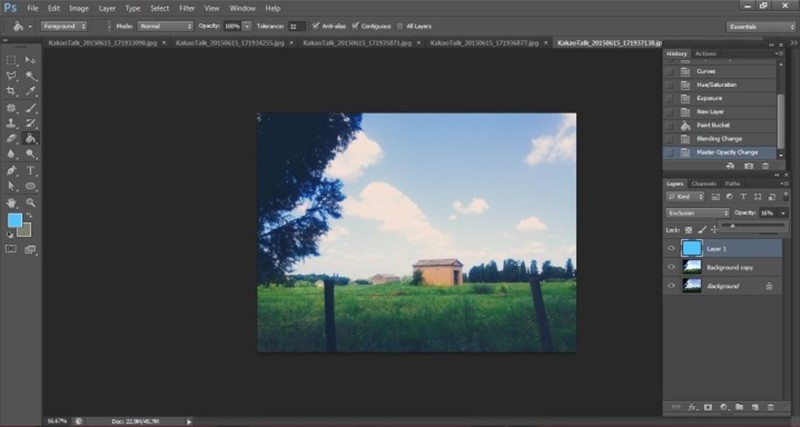Enable the All Layers checkbox
Image resolution: width=800 pixels, height=427 pixels.
pyautogui.click(x=400, y=26)
